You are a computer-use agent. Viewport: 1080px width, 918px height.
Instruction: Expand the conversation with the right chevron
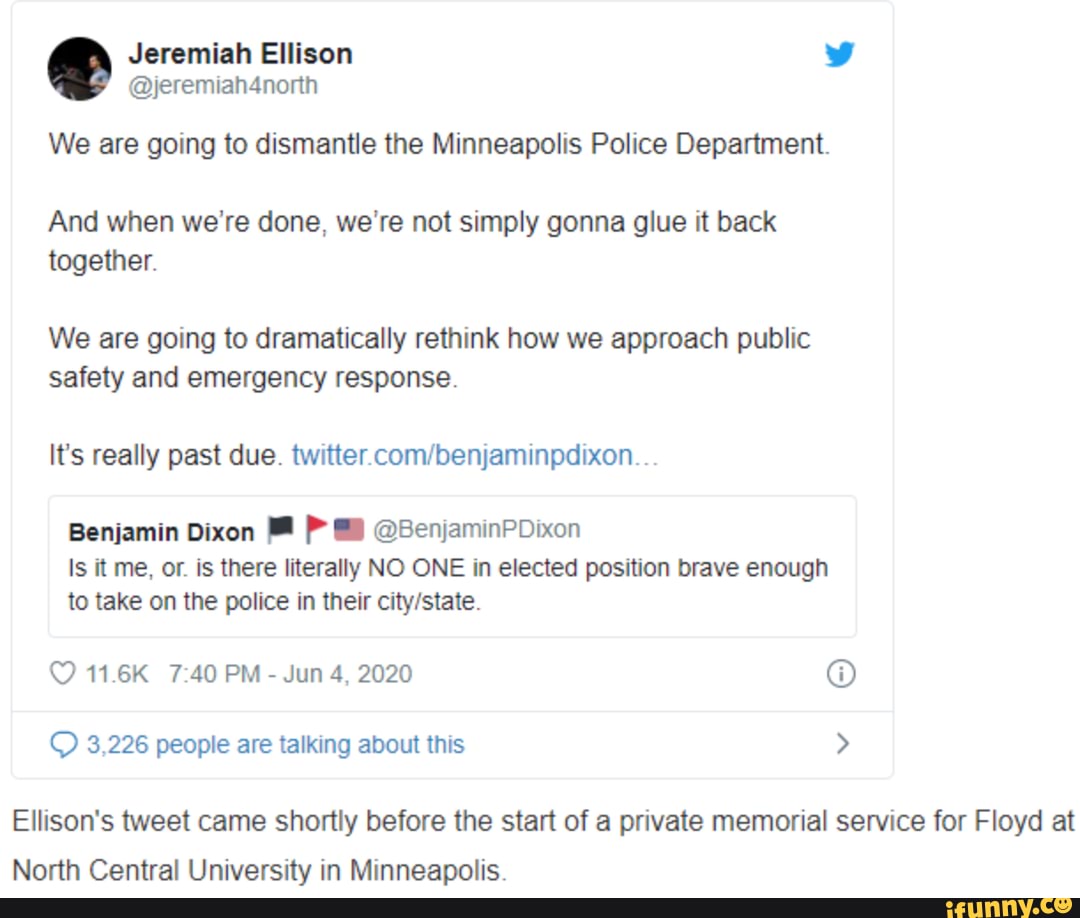843,744
